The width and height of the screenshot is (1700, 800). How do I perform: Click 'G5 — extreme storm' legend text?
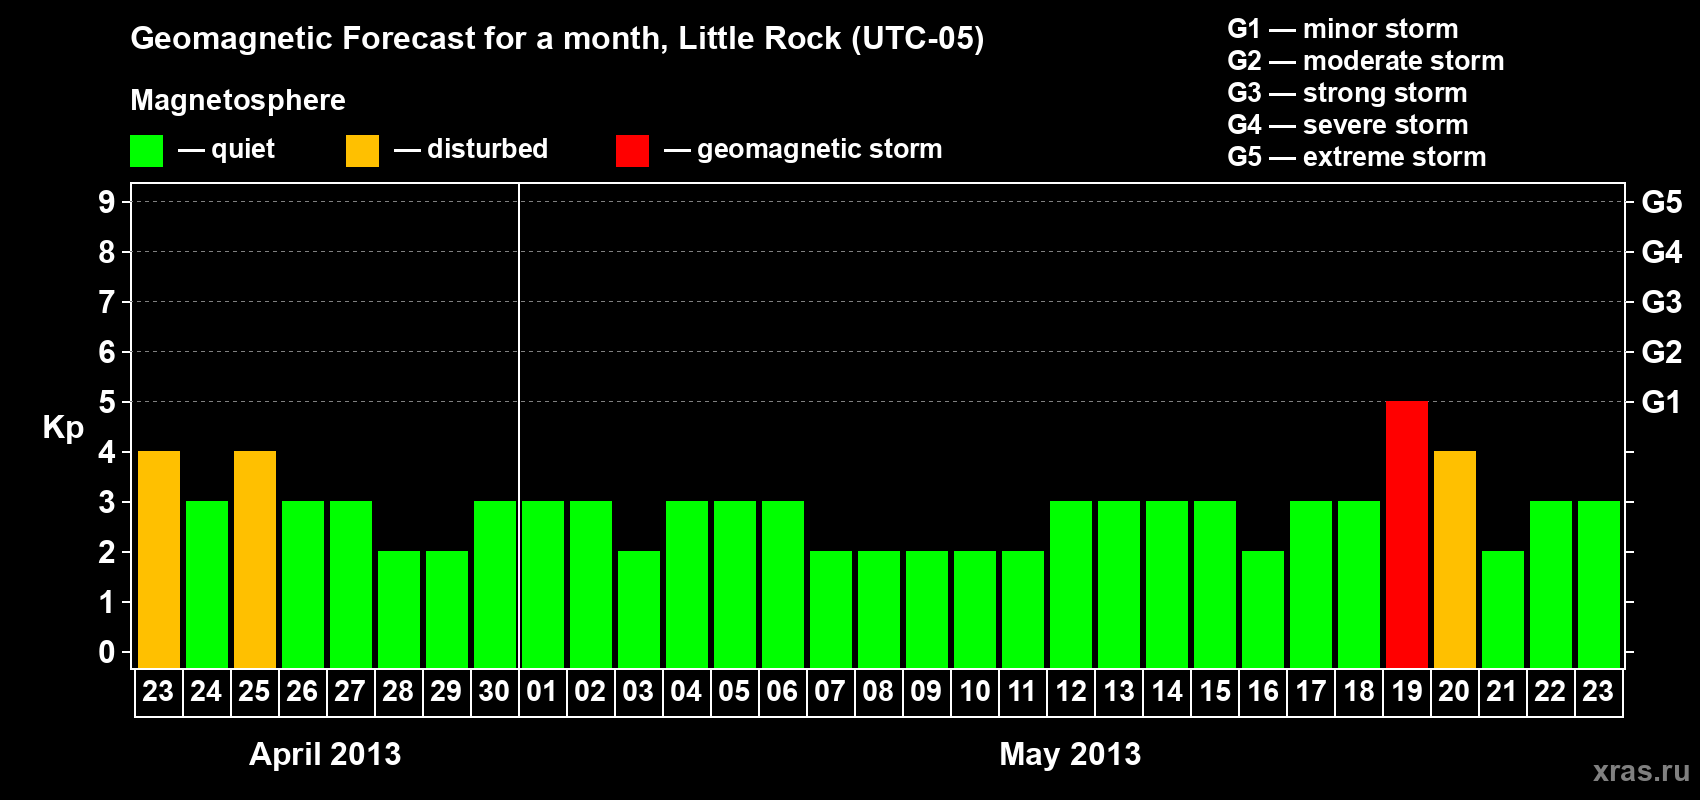[1357, 157]
